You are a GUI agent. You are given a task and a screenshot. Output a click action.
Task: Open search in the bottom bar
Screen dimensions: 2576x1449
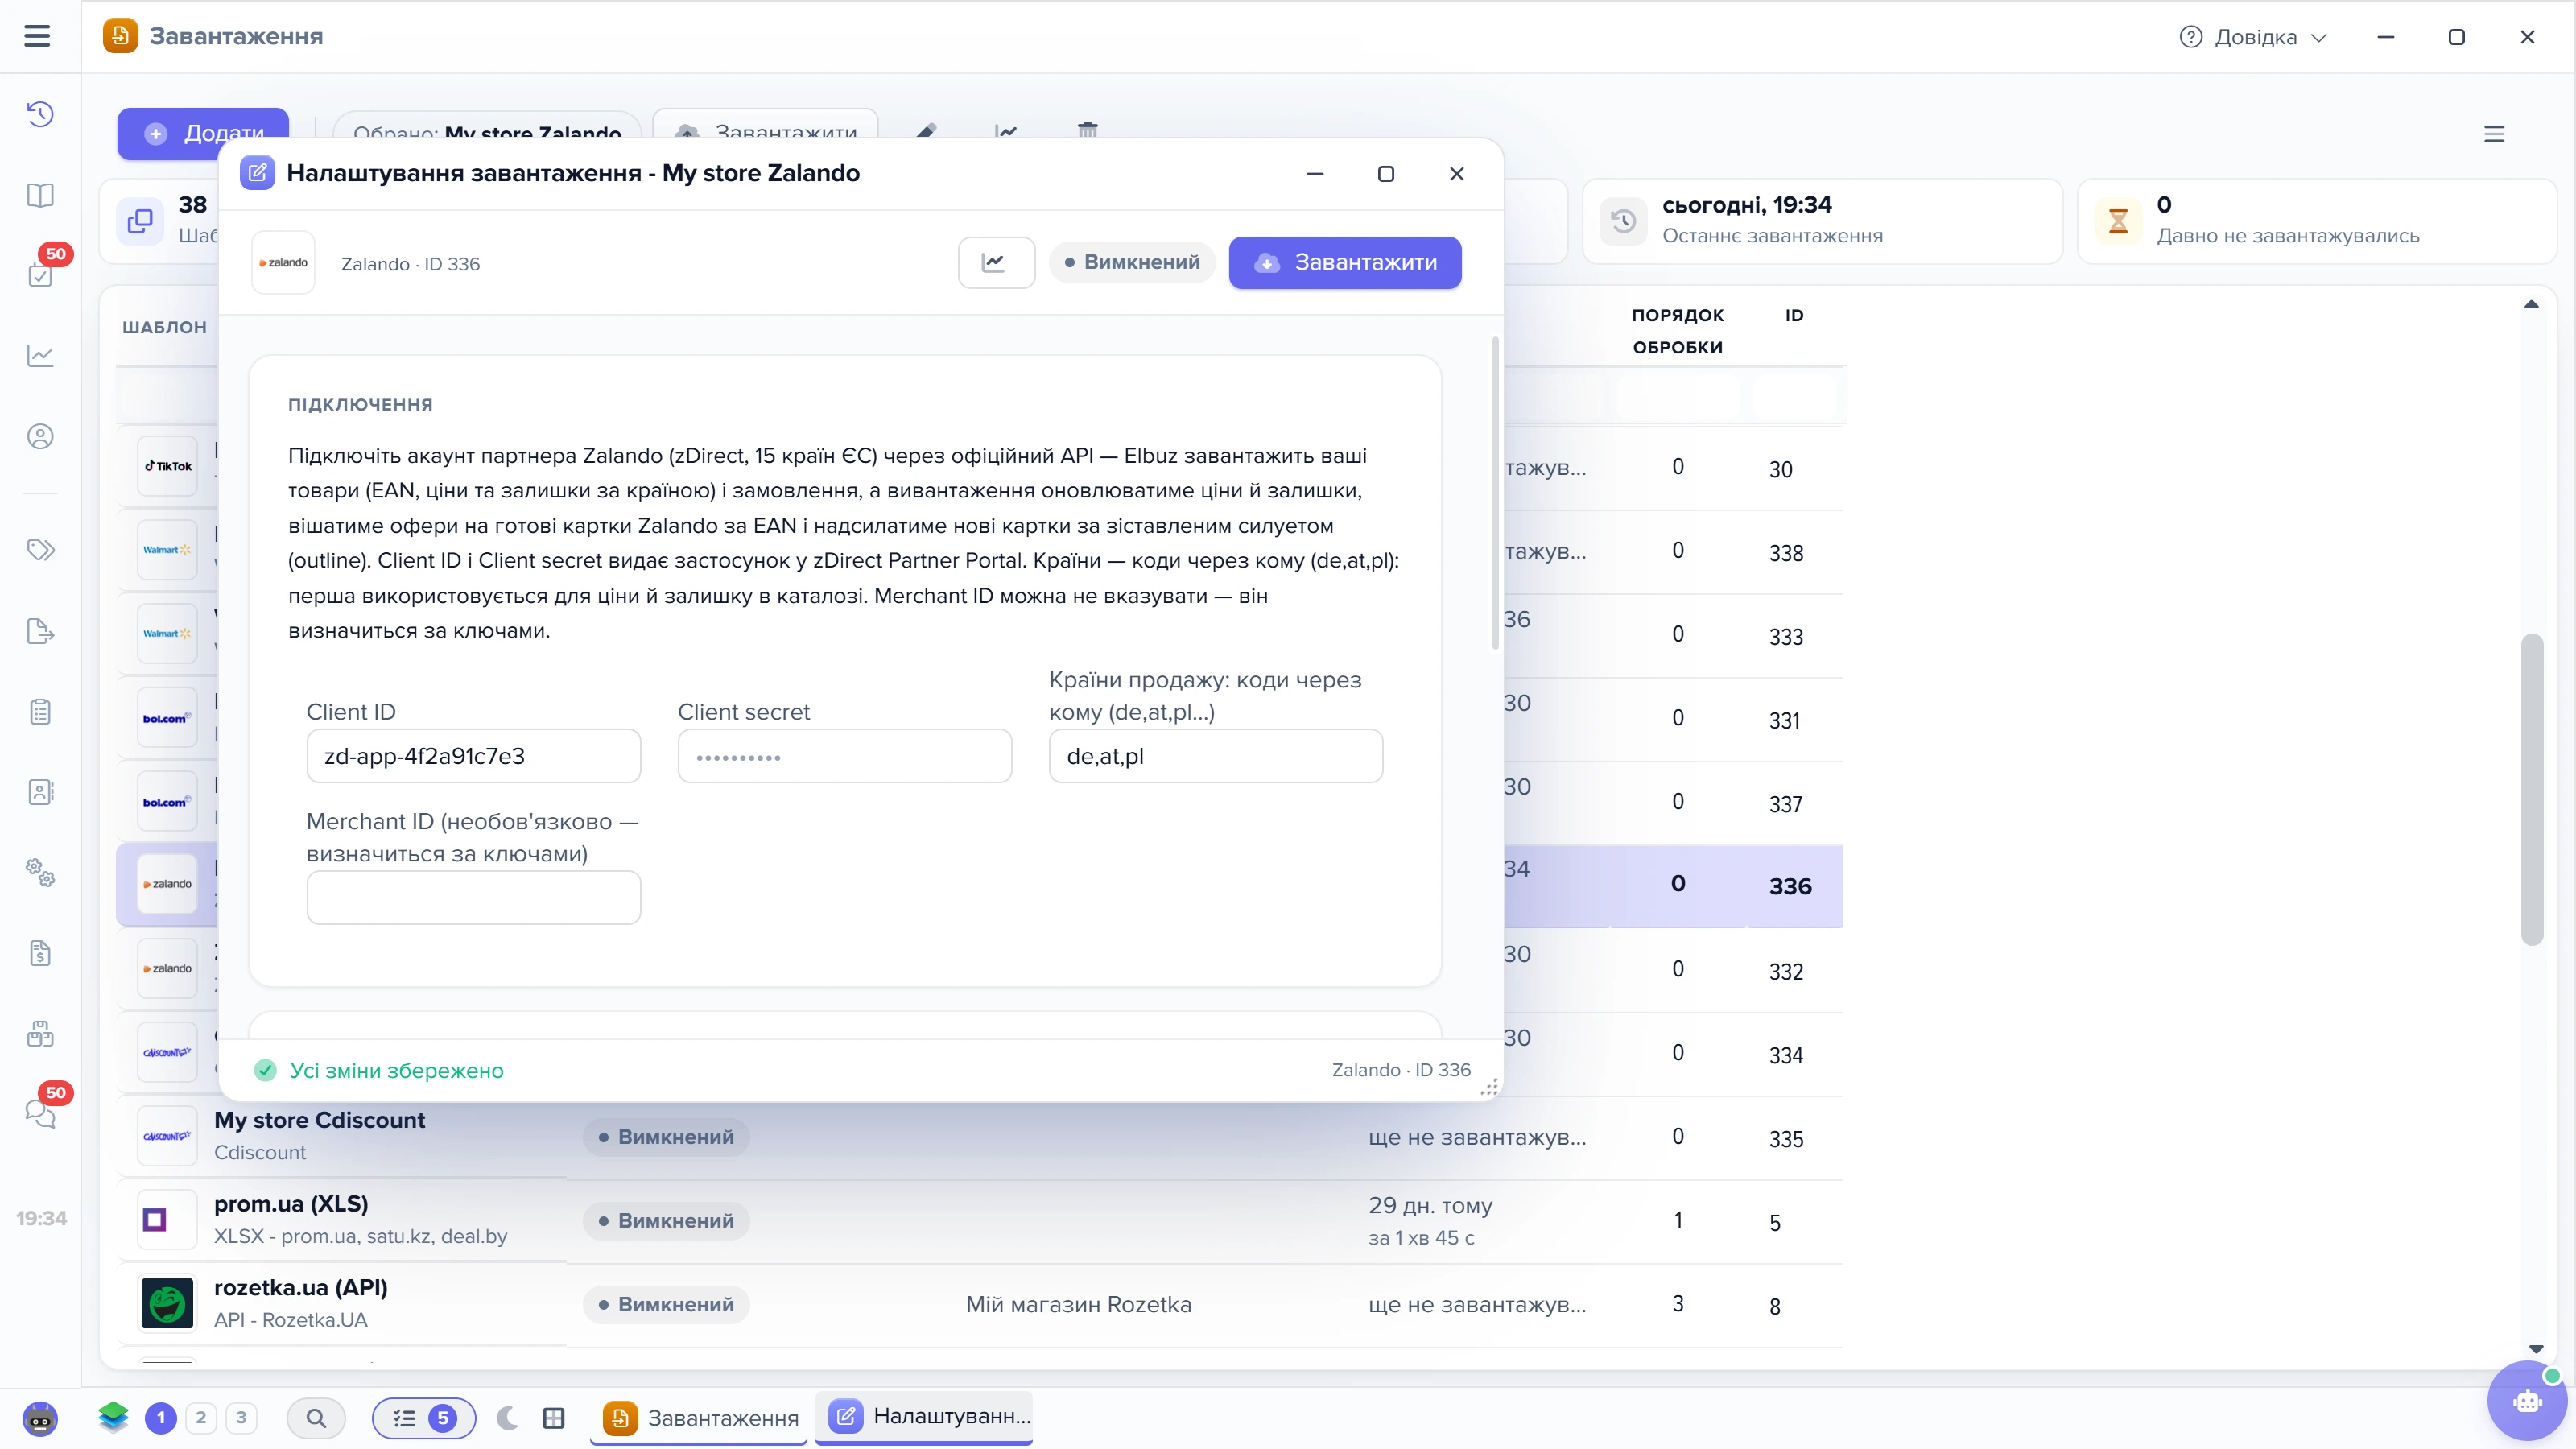[x=316, y=1418]
